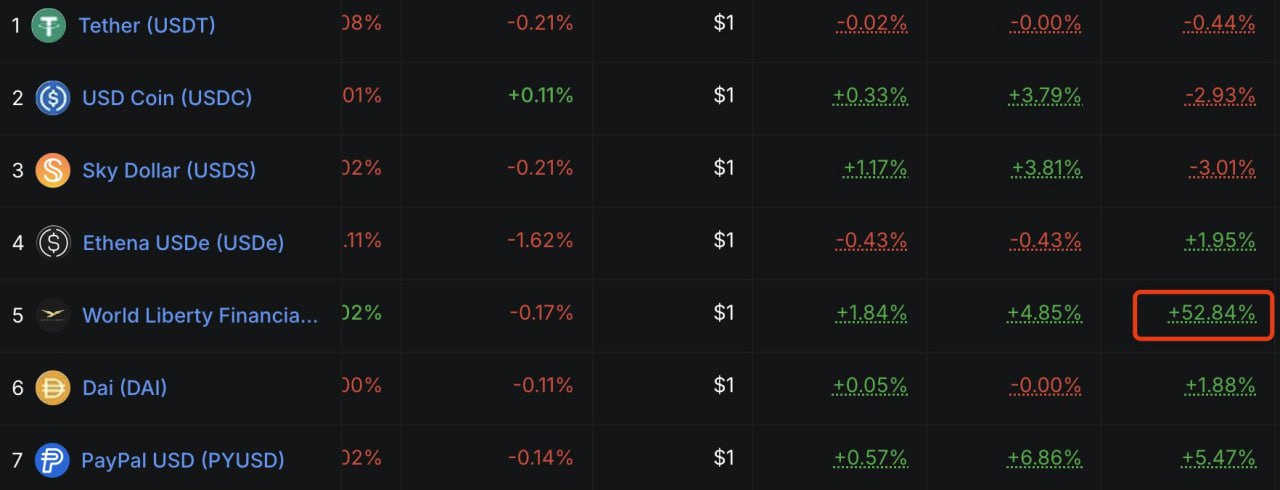Open the USD Coin (USDC) link
Image resolution: width=1280 pixels, height=490 pixels.
point(166,98)
